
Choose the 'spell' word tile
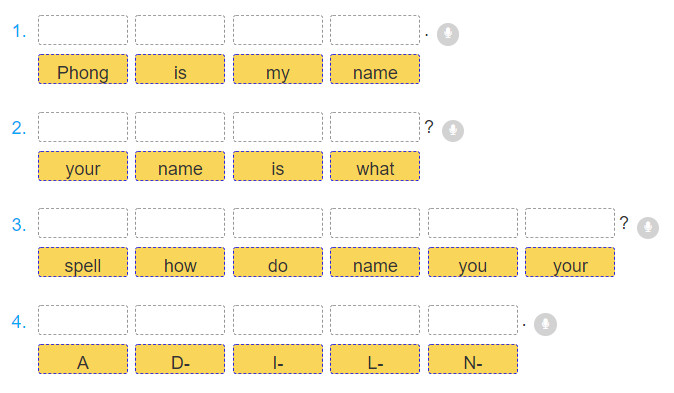[83, 262]
